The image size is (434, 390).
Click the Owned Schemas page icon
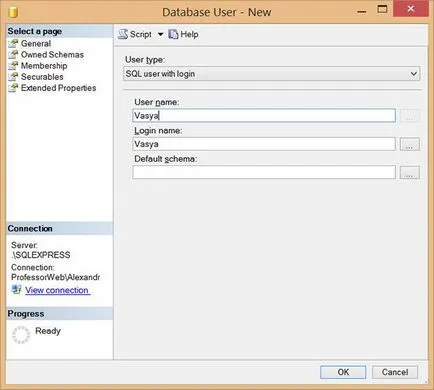click(13, 55)
